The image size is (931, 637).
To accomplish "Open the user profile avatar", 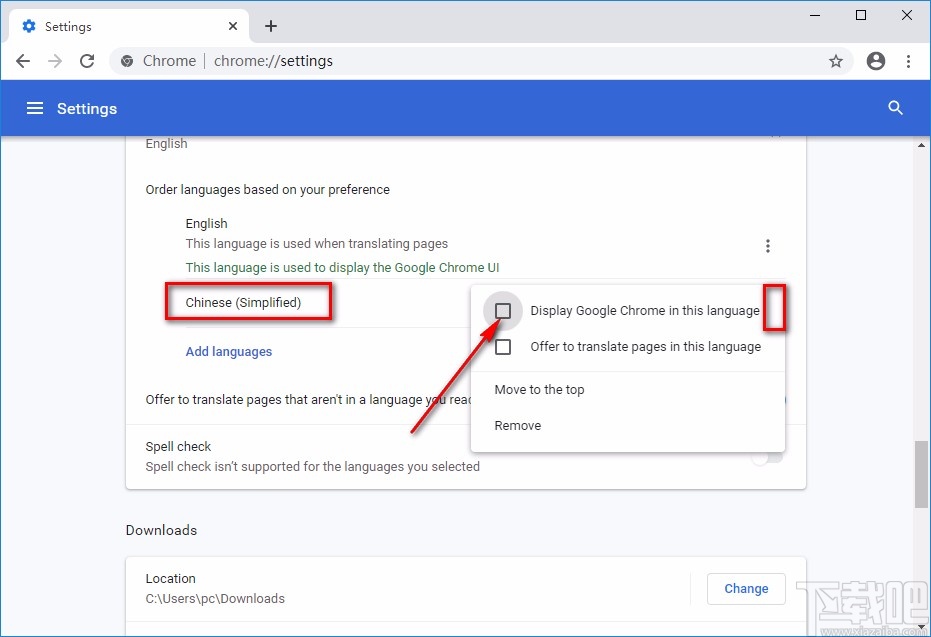I will [x=876, y=61].
